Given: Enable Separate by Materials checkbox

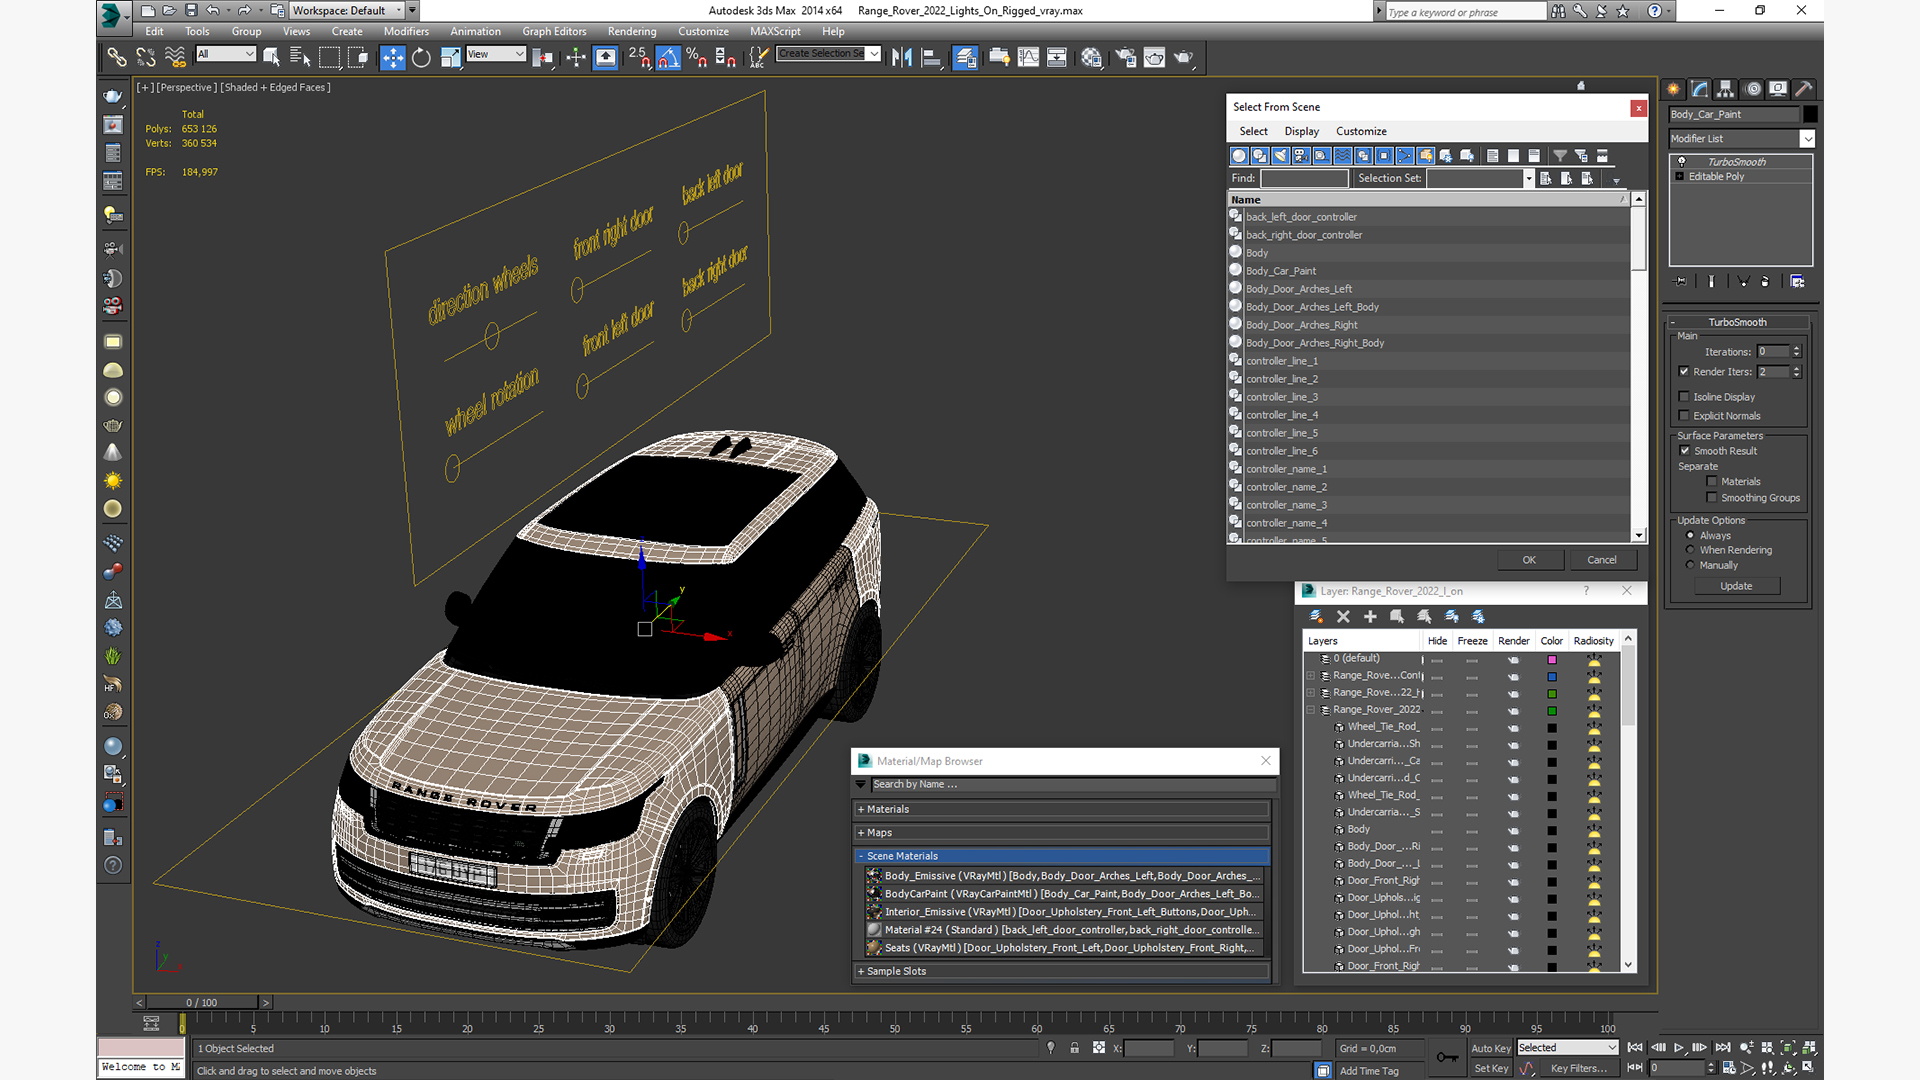Looking at the screenshot, I should click(x=1712, y=482).
